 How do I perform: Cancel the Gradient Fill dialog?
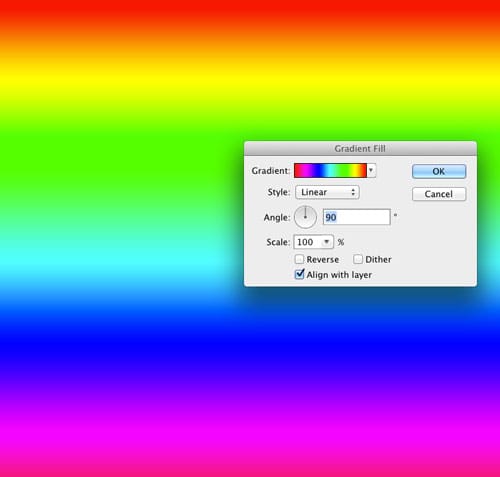pos(439,194)
